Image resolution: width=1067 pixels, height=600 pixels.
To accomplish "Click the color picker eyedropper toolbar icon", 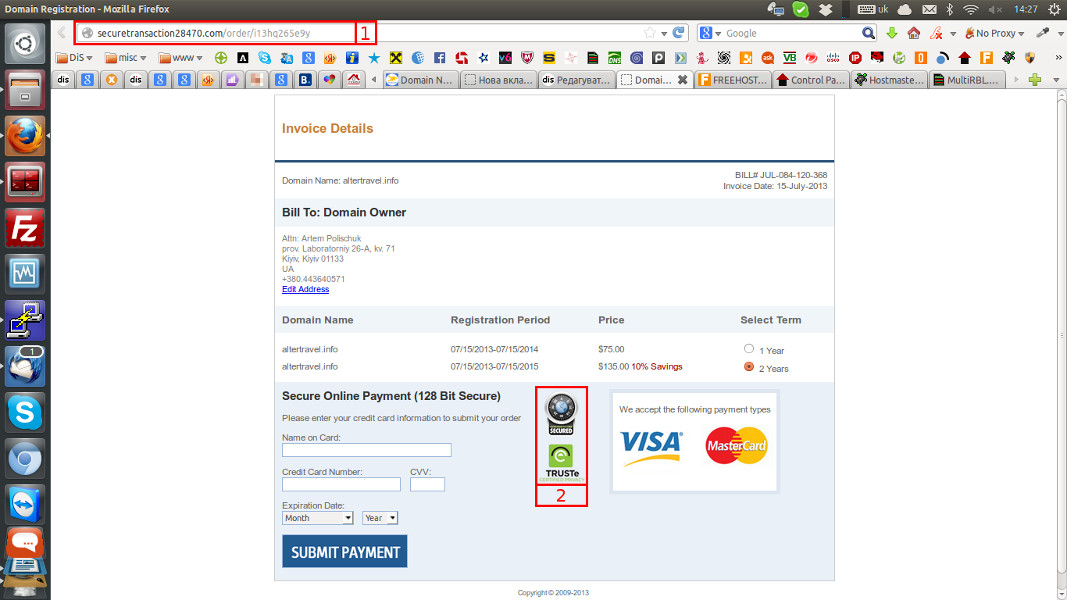I will coord(1043,33).
